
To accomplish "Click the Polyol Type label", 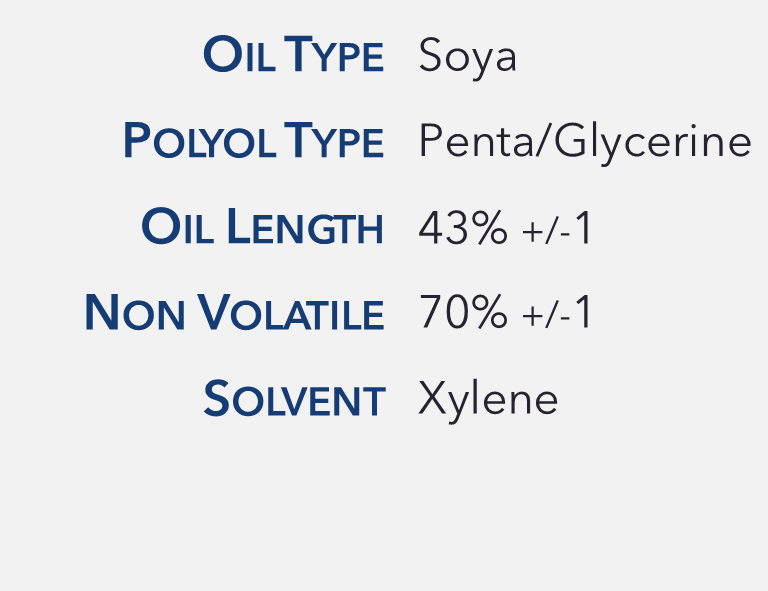I will 253,142.
